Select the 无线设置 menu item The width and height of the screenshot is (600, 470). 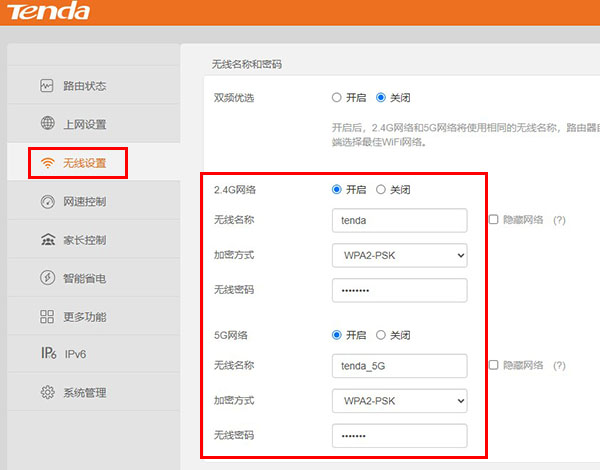pyautogui.click(x=94, y=162)
